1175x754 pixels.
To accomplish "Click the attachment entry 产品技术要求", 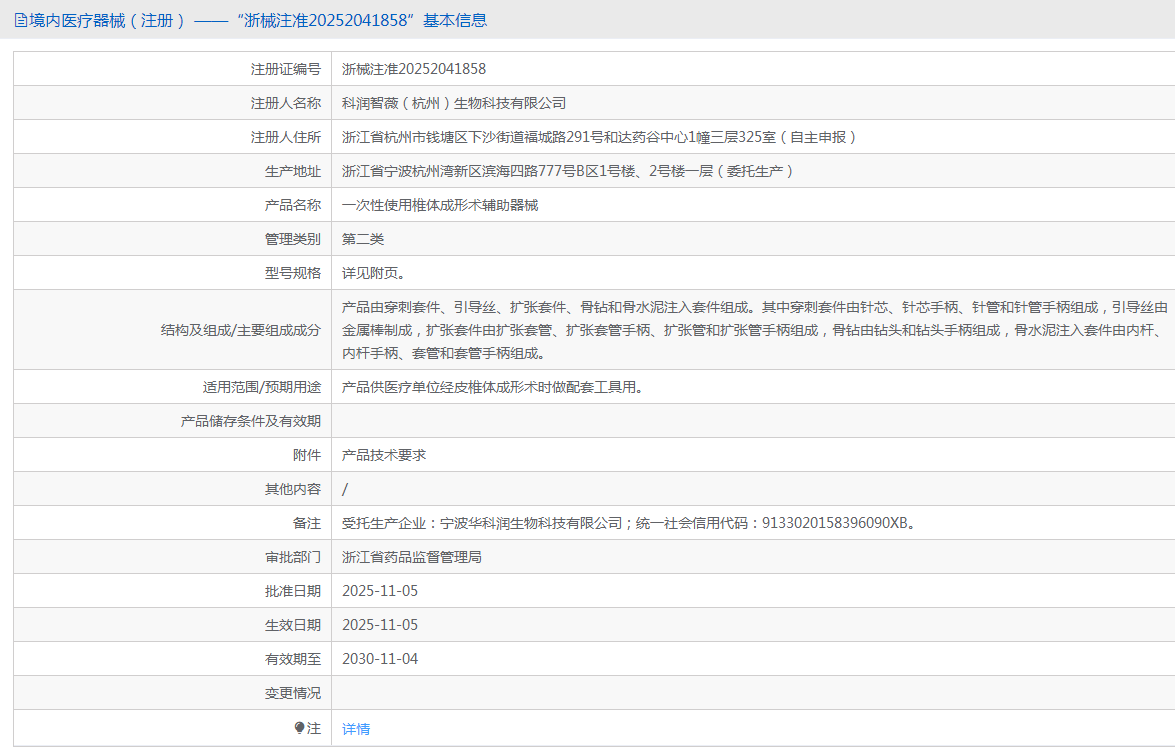I will tap(384, 455).
